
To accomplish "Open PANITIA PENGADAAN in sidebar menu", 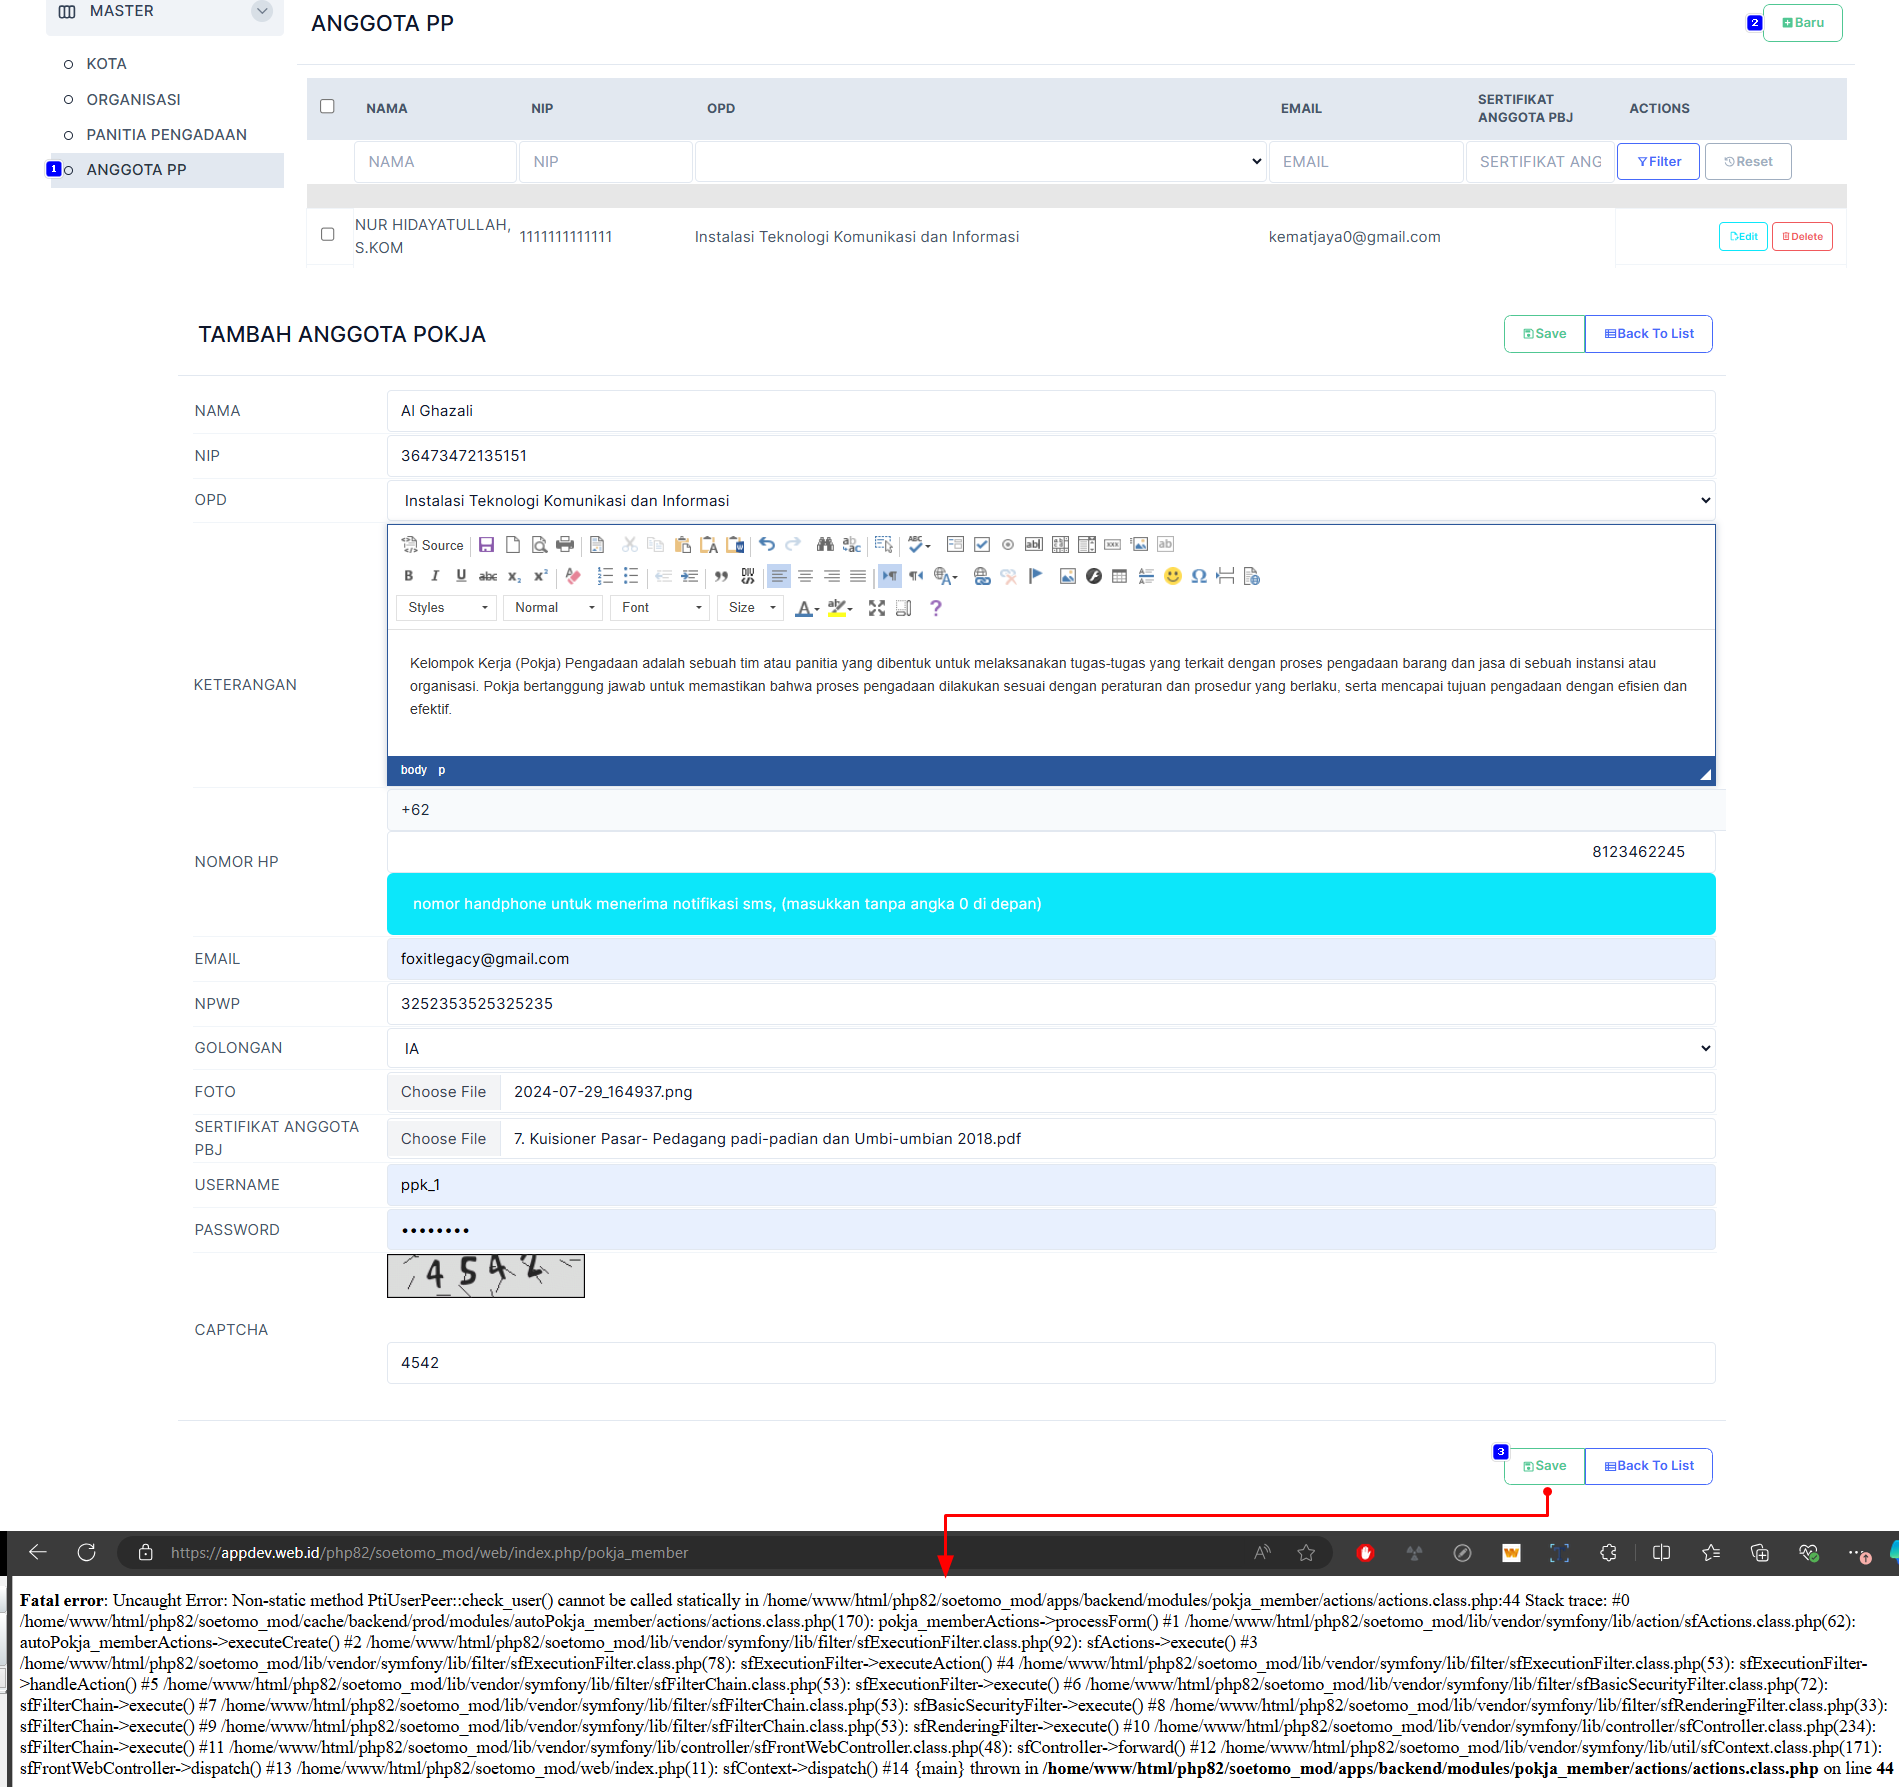I will tap(166, 135).
